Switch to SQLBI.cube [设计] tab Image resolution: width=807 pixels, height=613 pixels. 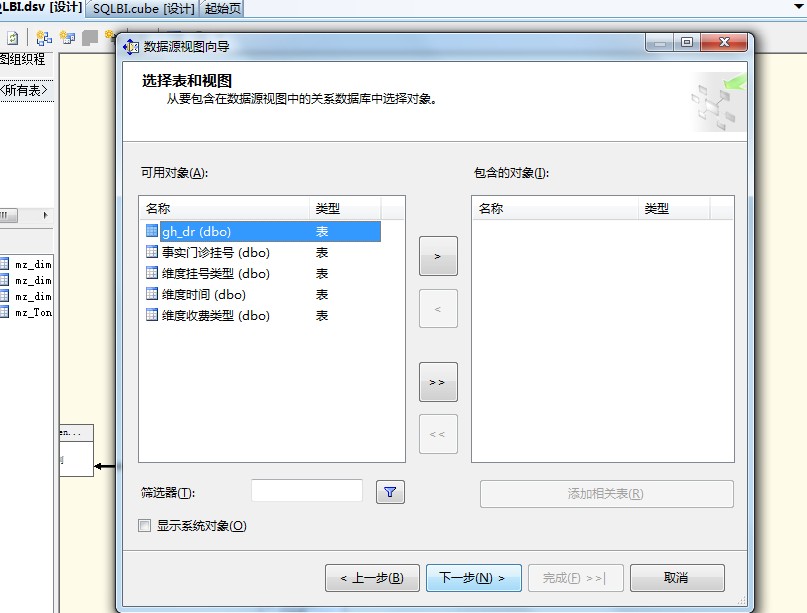tap(144, 9)
